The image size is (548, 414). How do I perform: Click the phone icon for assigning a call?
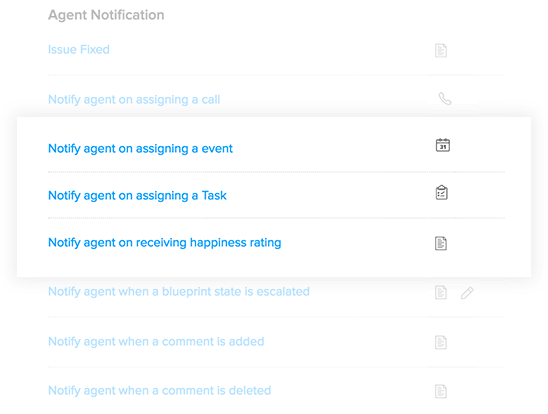(445, 99)
